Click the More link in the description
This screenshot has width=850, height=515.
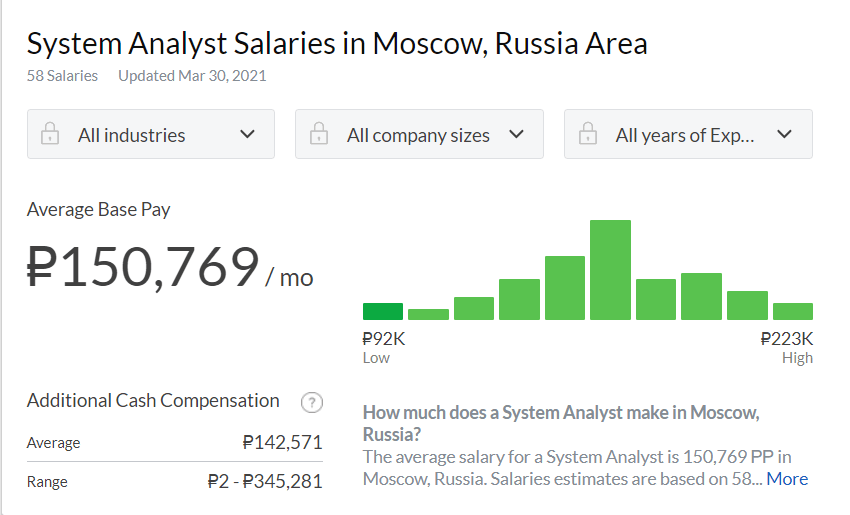point(787,479)
